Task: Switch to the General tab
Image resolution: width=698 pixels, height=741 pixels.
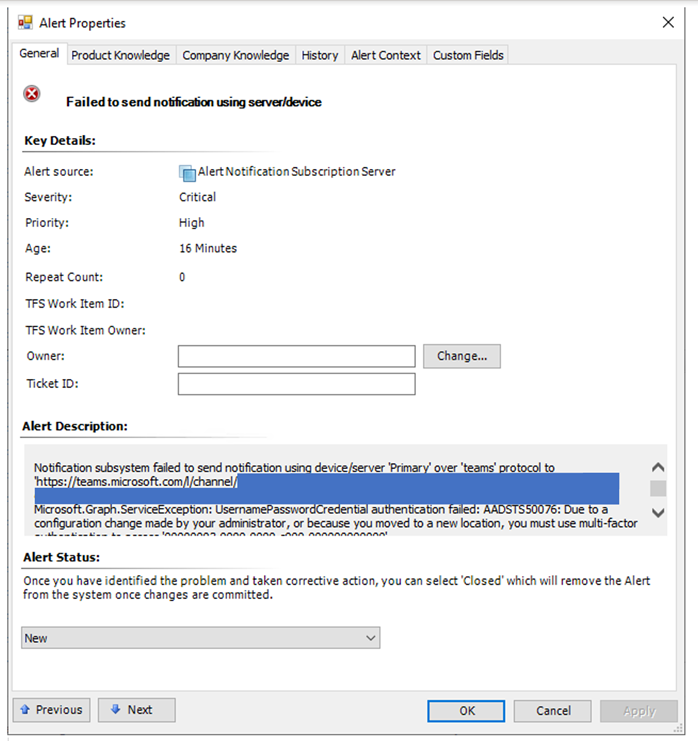Action: pos(39,53)
